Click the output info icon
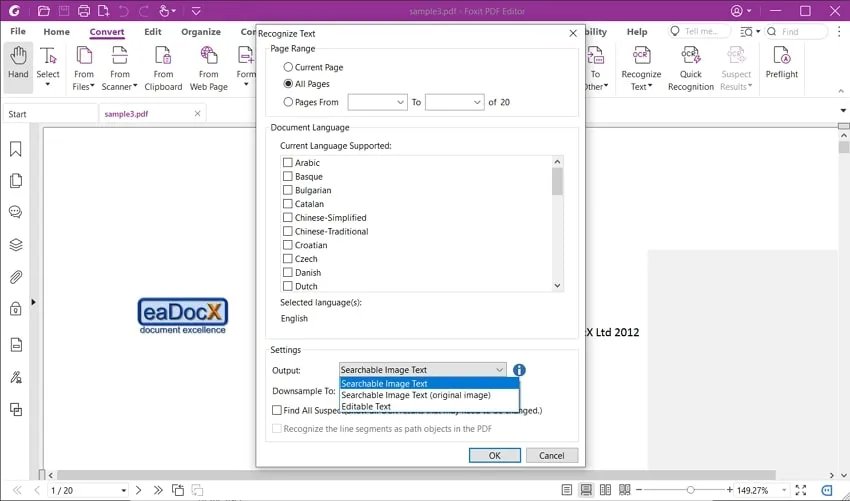Viewport: 850px width, 501px height. pos(519,370)
